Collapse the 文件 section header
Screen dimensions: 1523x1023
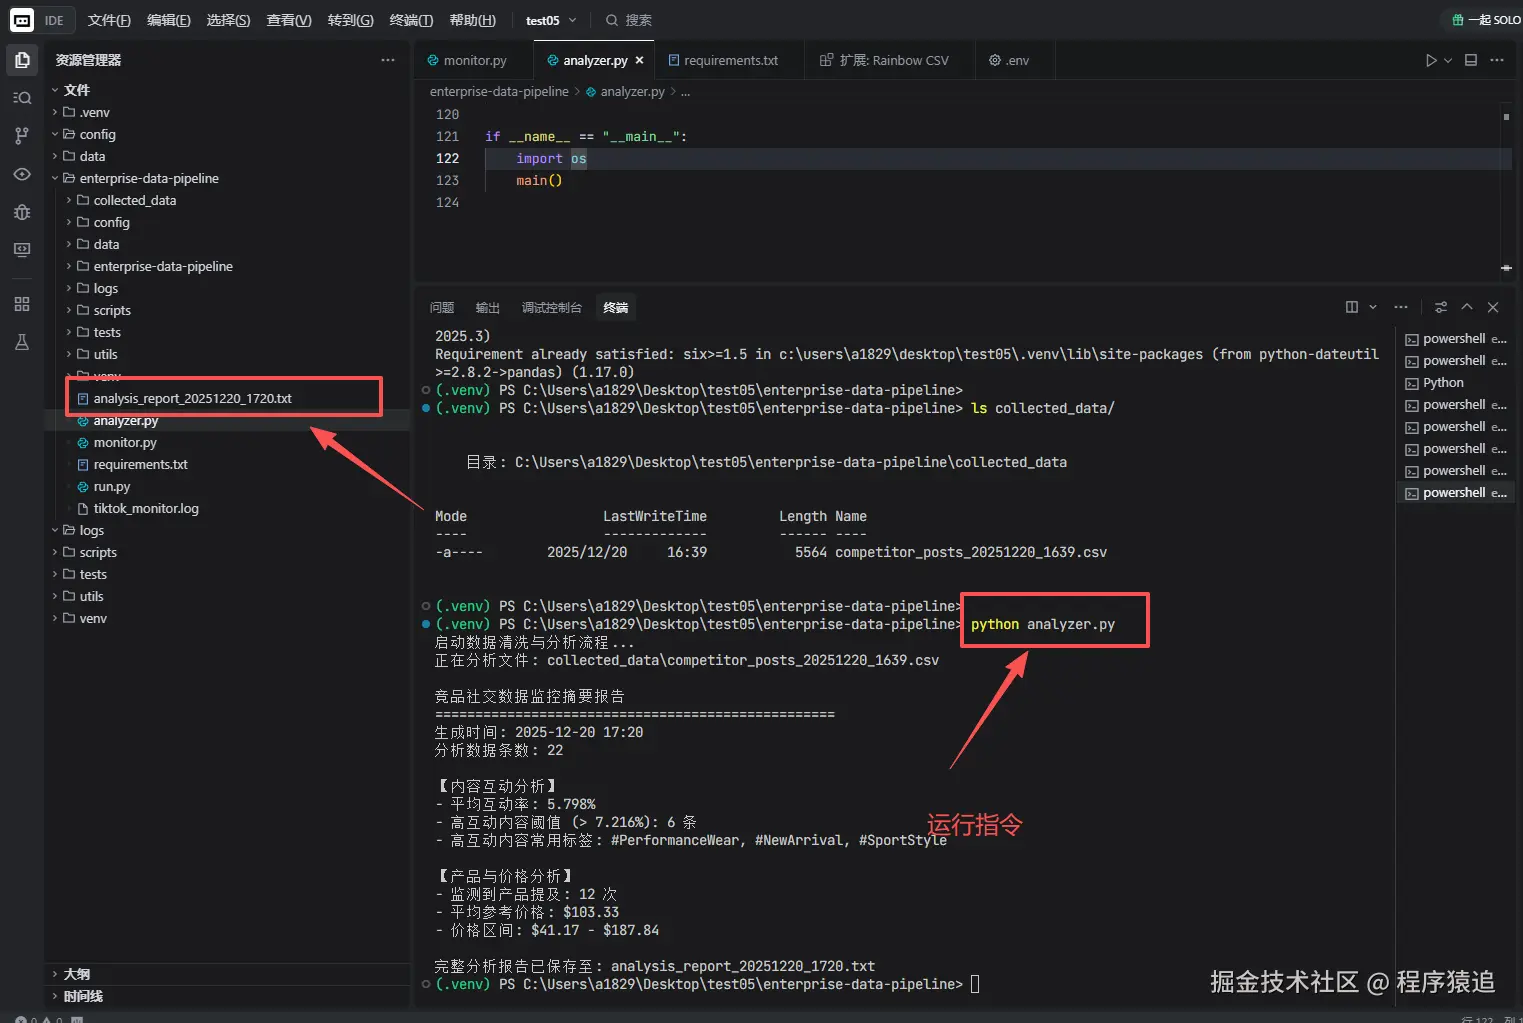[228, 90]
